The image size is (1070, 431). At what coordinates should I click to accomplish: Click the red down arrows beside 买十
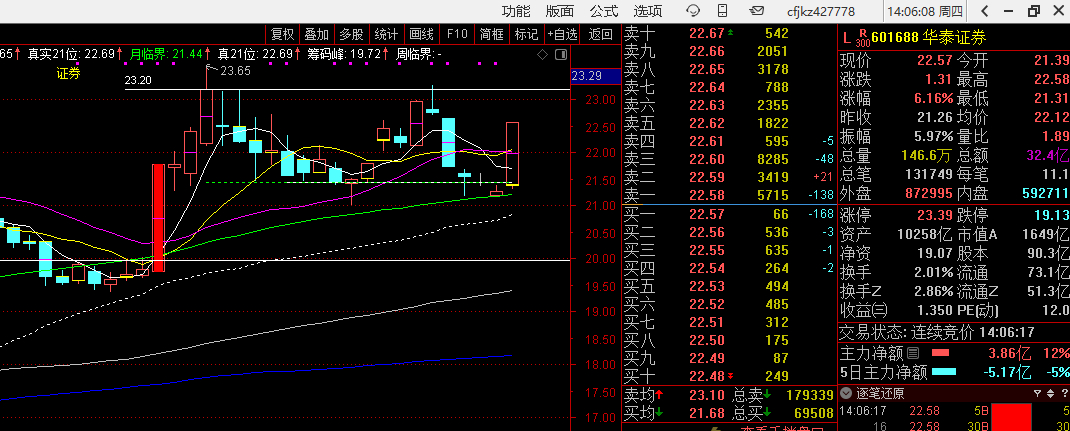point(731,376)
